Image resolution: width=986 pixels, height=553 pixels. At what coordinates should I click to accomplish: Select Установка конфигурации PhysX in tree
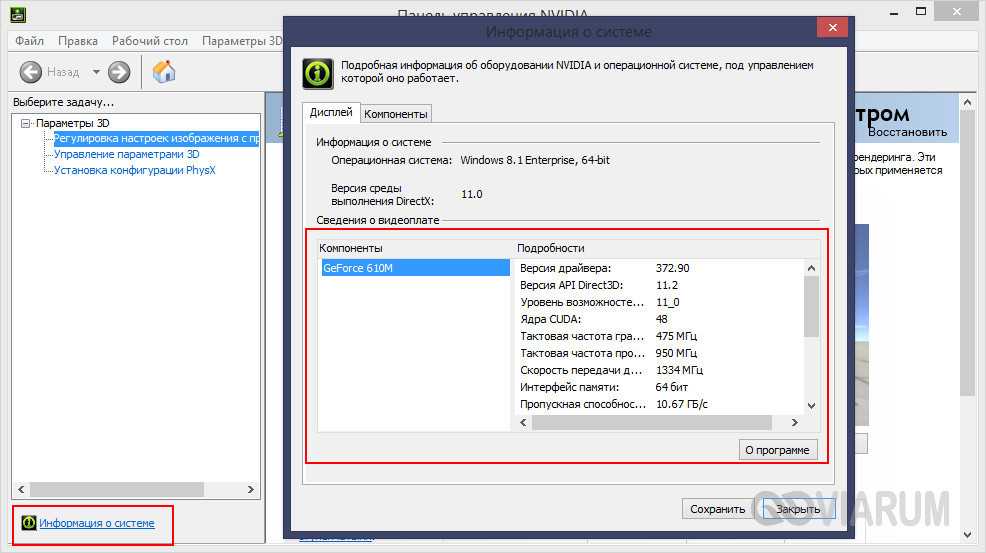[x=134, y=170]
